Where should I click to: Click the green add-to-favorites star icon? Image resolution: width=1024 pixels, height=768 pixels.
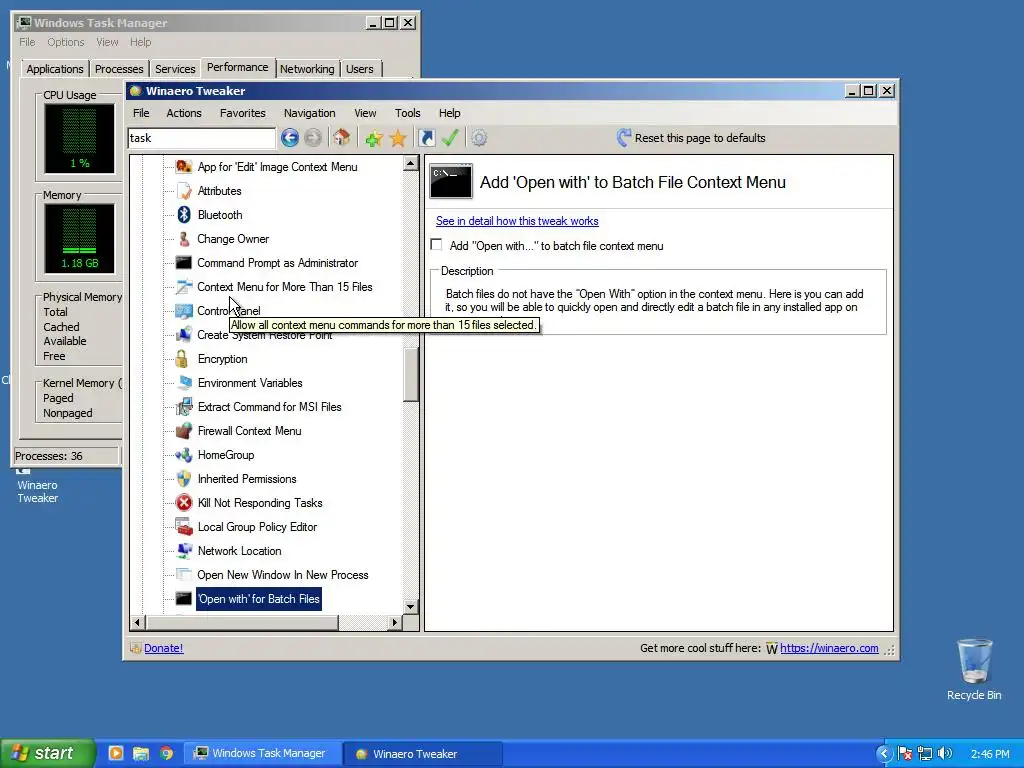tap(374, 138)
